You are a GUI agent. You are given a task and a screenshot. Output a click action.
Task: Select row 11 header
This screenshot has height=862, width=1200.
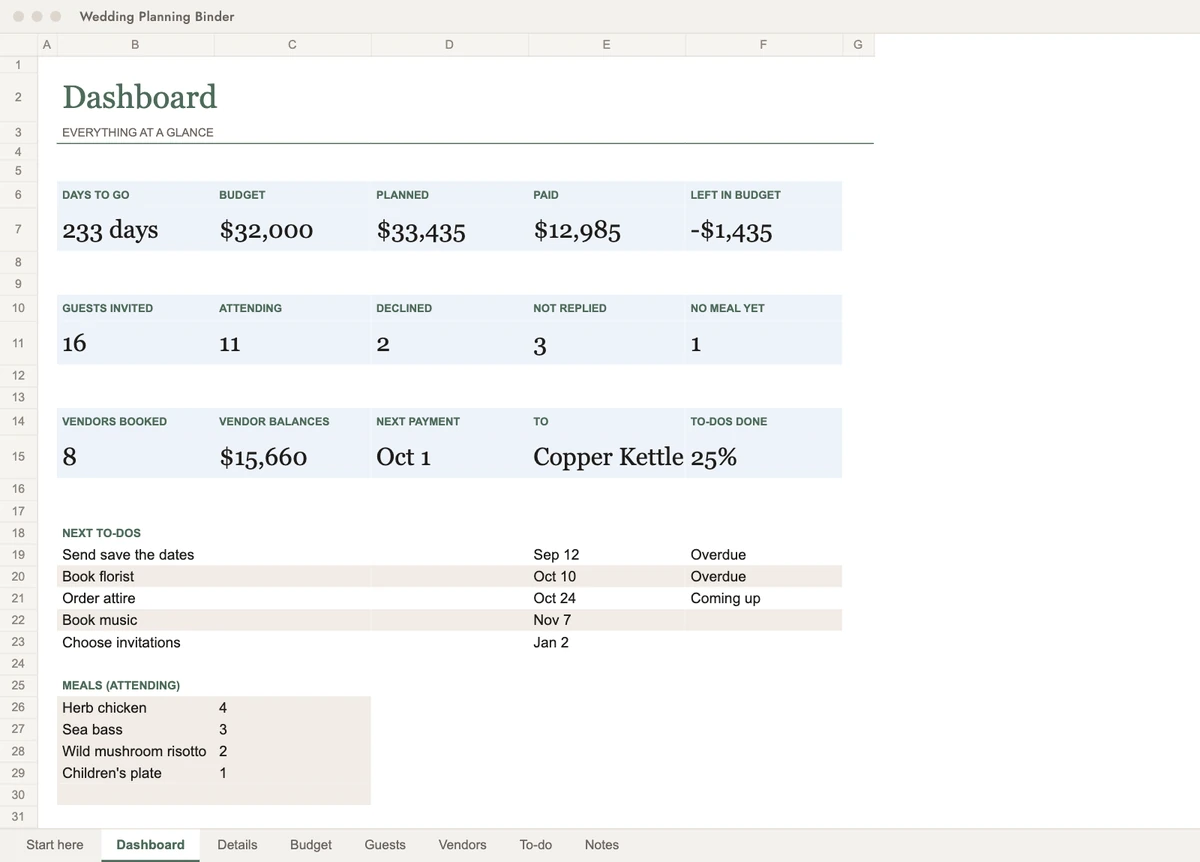18,343
